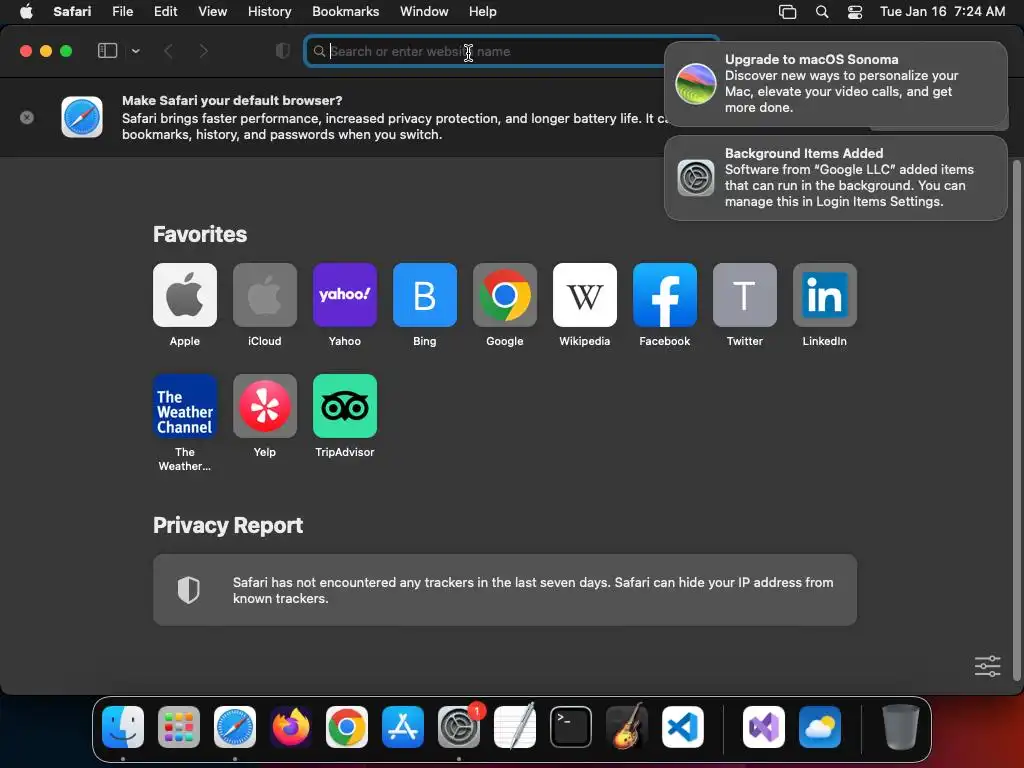Open the View menu
The image size is (1024, 768).
pos(212,12)
